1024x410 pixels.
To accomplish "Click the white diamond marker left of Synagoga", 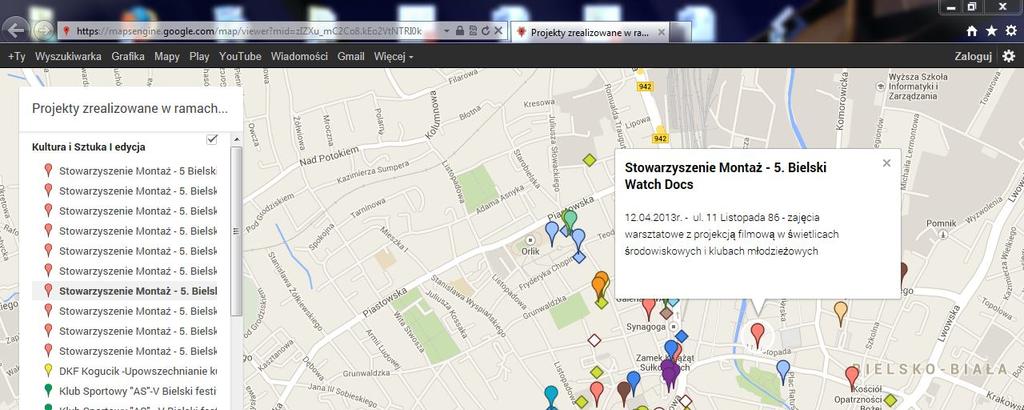I will point(594,340).
